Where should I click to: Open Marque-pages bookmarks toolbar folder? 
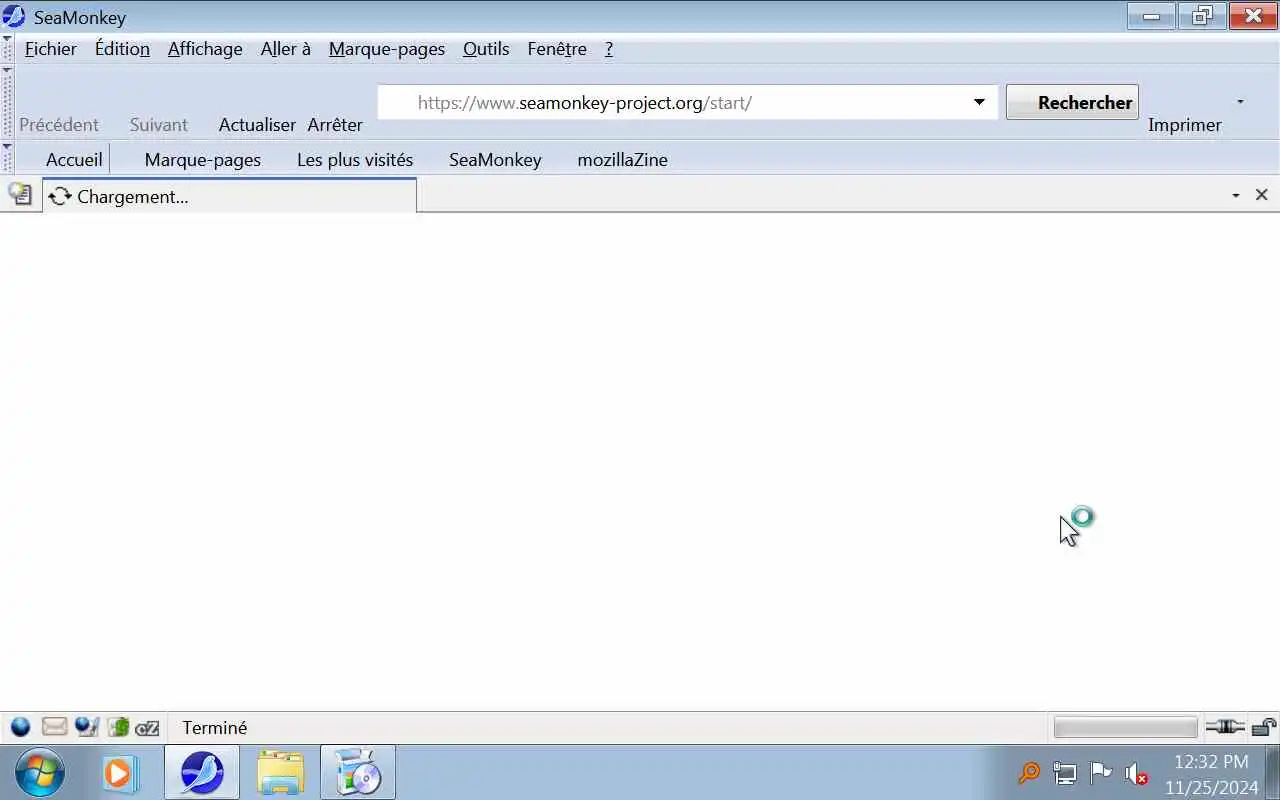(x=203, y=159)
